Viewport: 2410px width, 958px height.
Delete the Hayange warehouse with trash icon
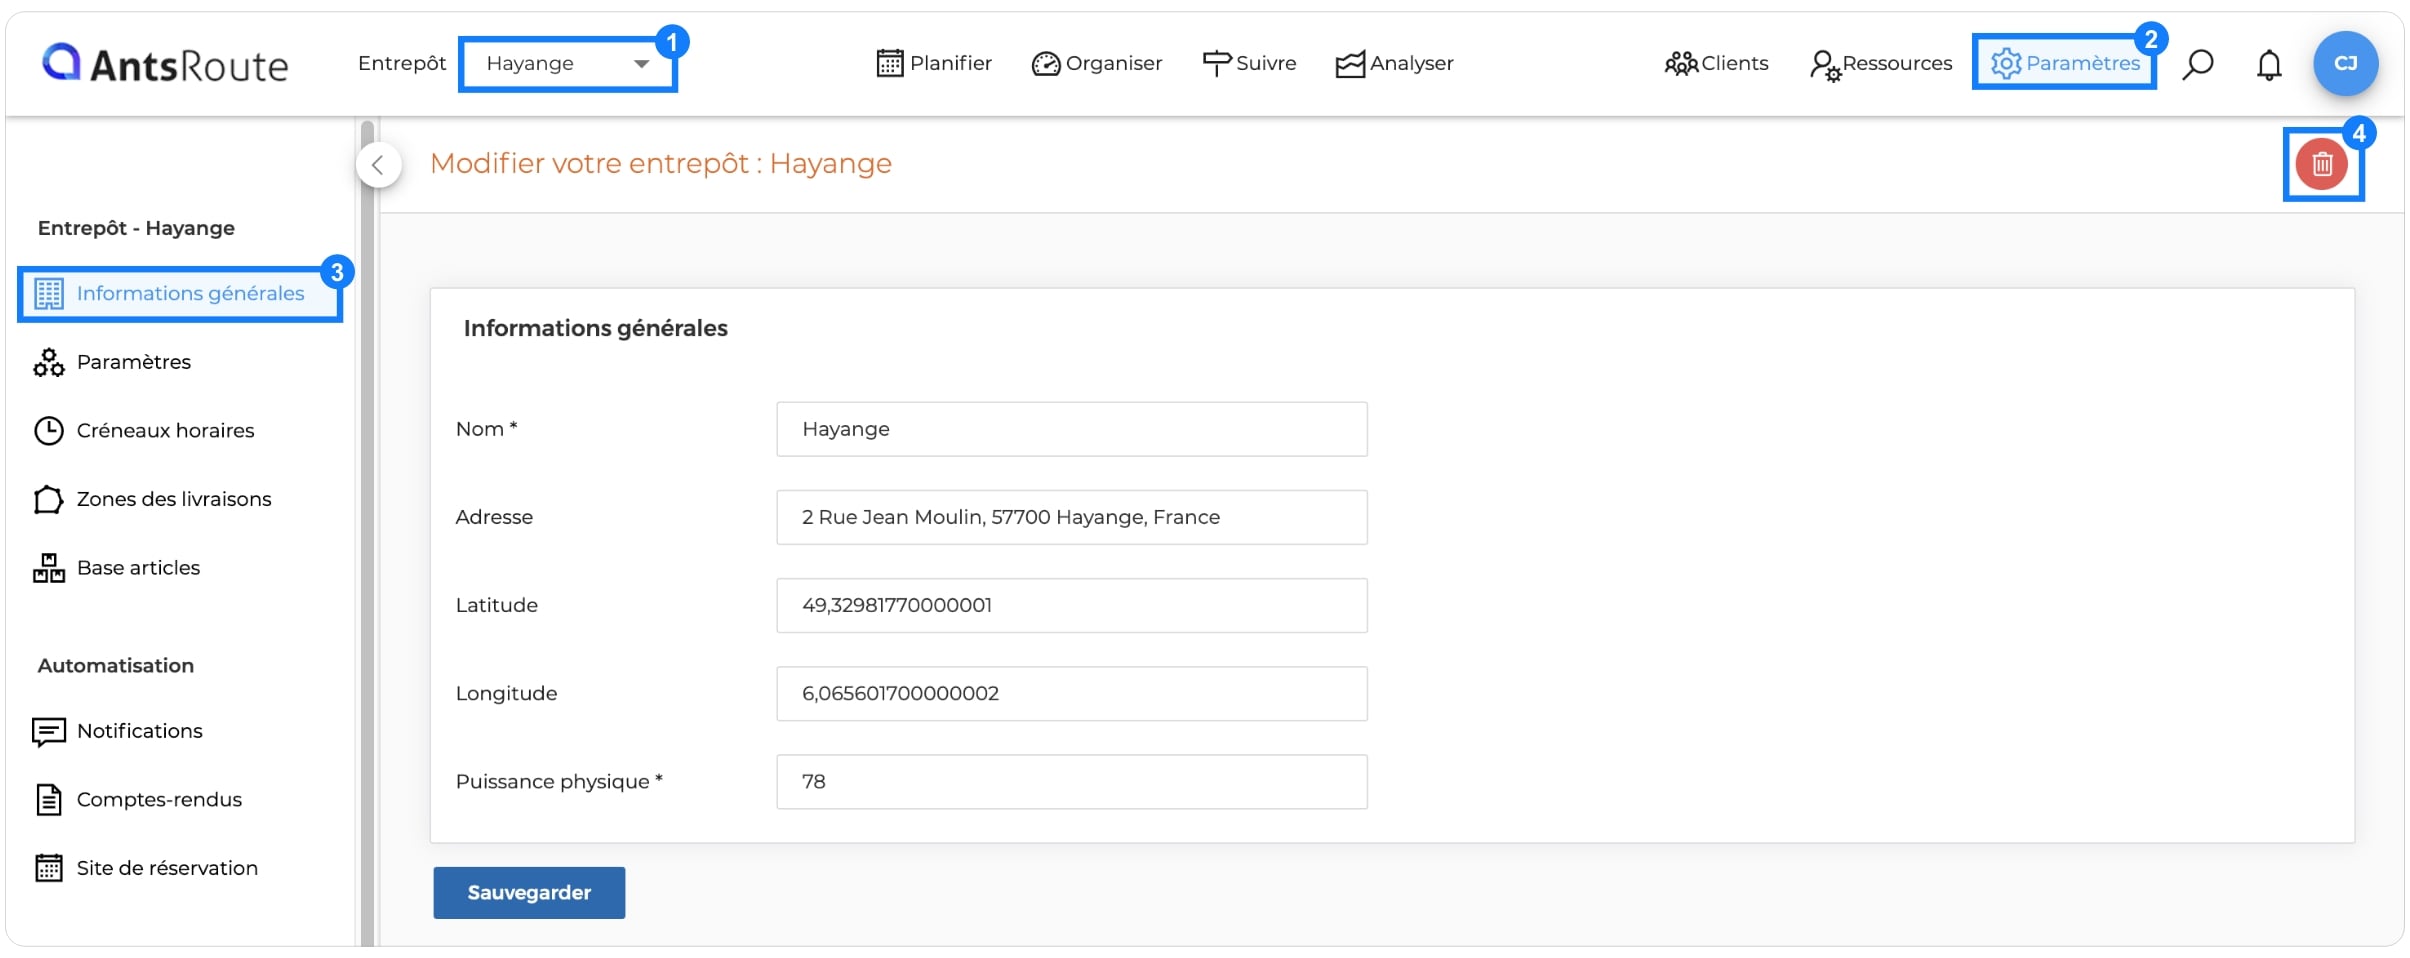[2322, 164]
